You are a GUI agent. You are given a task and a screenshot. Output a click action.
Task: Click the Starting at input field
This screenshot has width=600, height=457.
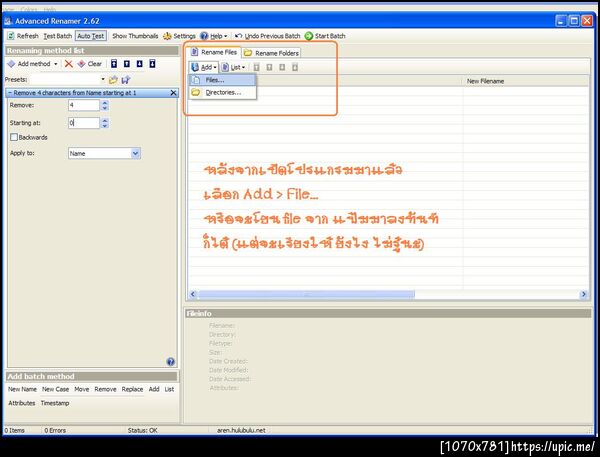[84, 123]
